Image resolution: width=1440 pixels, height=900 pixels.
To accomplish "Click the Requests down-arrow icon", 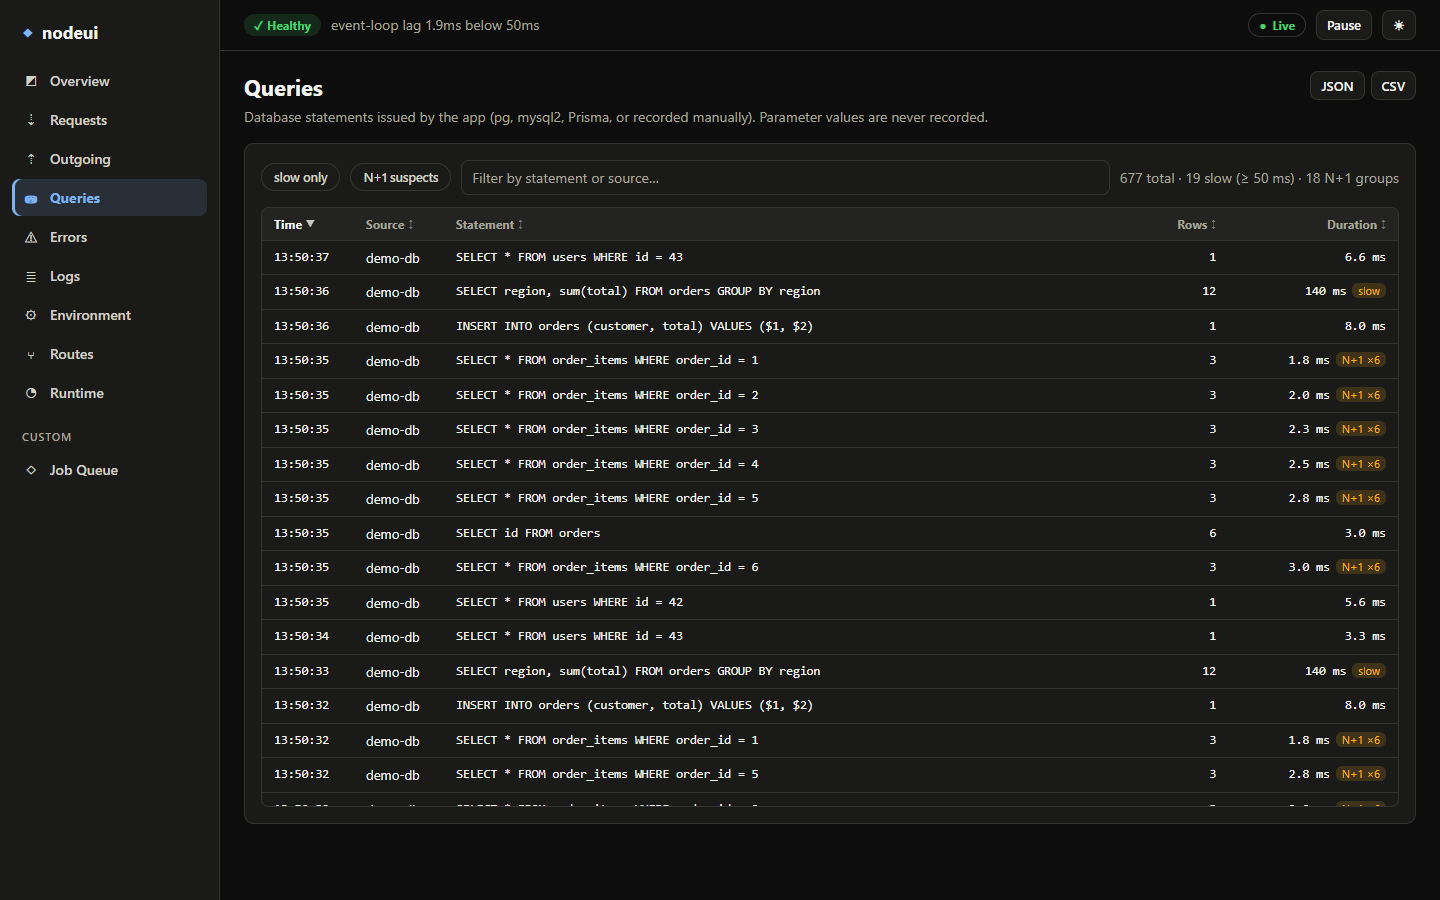I will pyautogui.click(x=31, y=120).
